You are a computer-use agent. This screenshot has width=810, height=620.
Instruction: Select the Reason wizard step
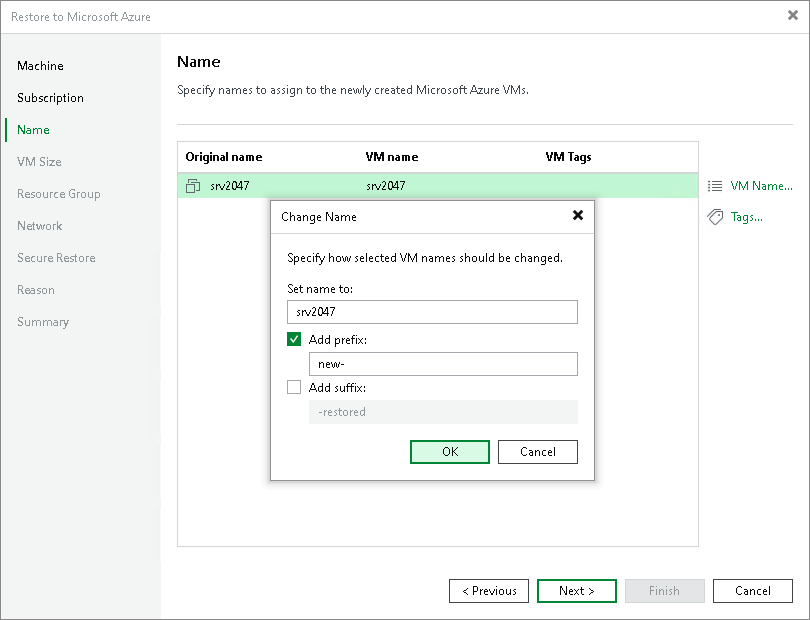36,290
